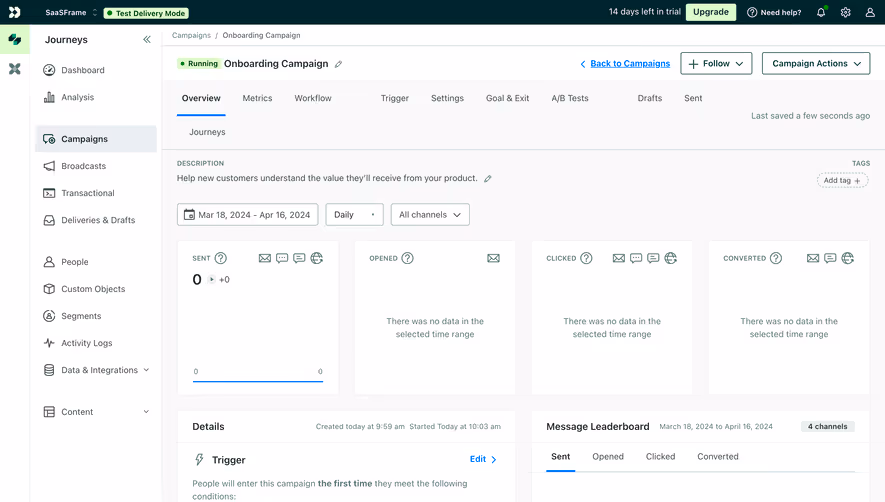Open Transactional in sidebar
This screenshot has width=885, height=502.
(96, 193)
